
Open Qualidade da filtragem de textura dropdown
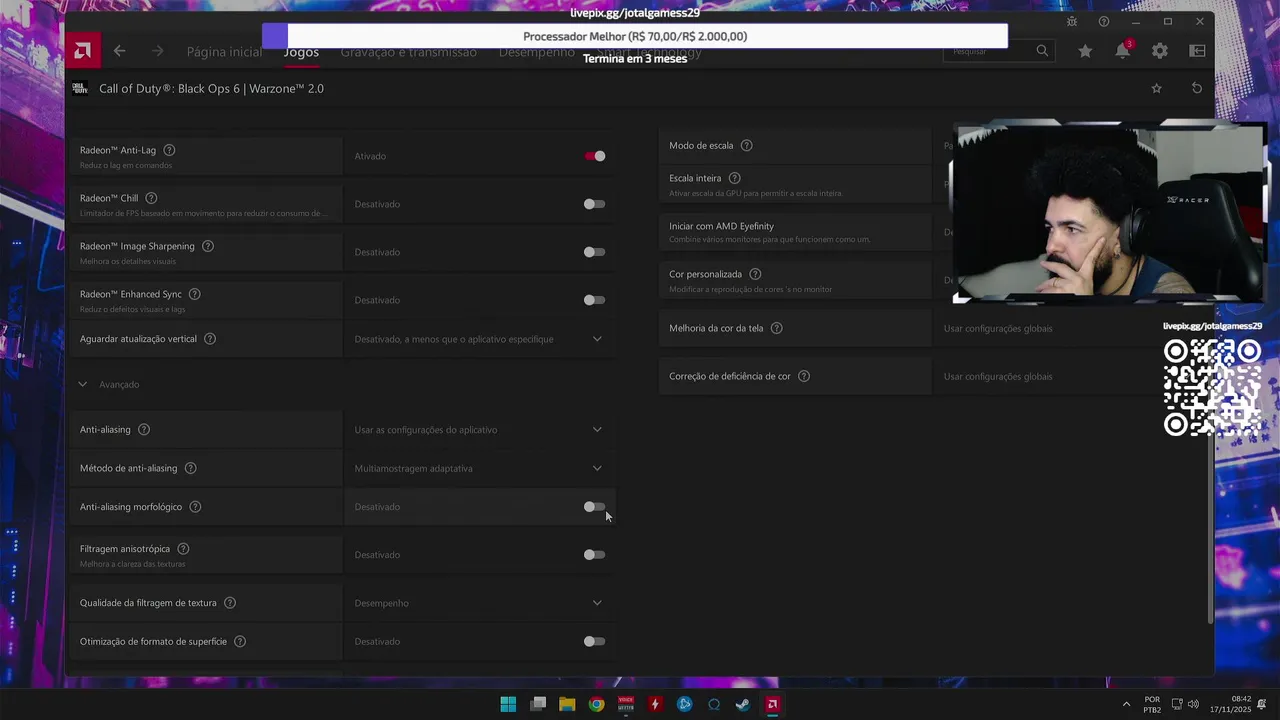click(x=479, y=603)
